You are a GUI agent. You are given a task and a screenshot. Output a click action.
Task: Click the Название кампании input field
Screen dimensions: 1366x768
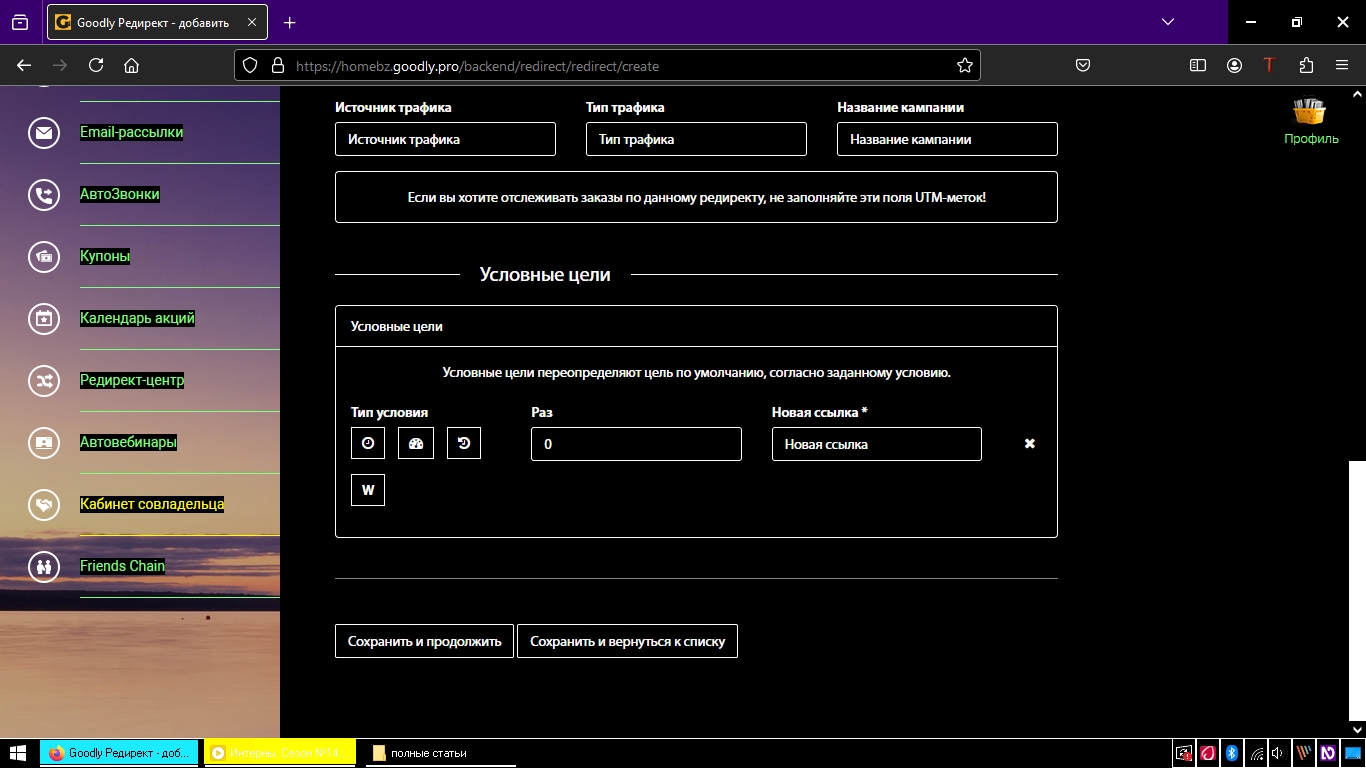[947, 139]
